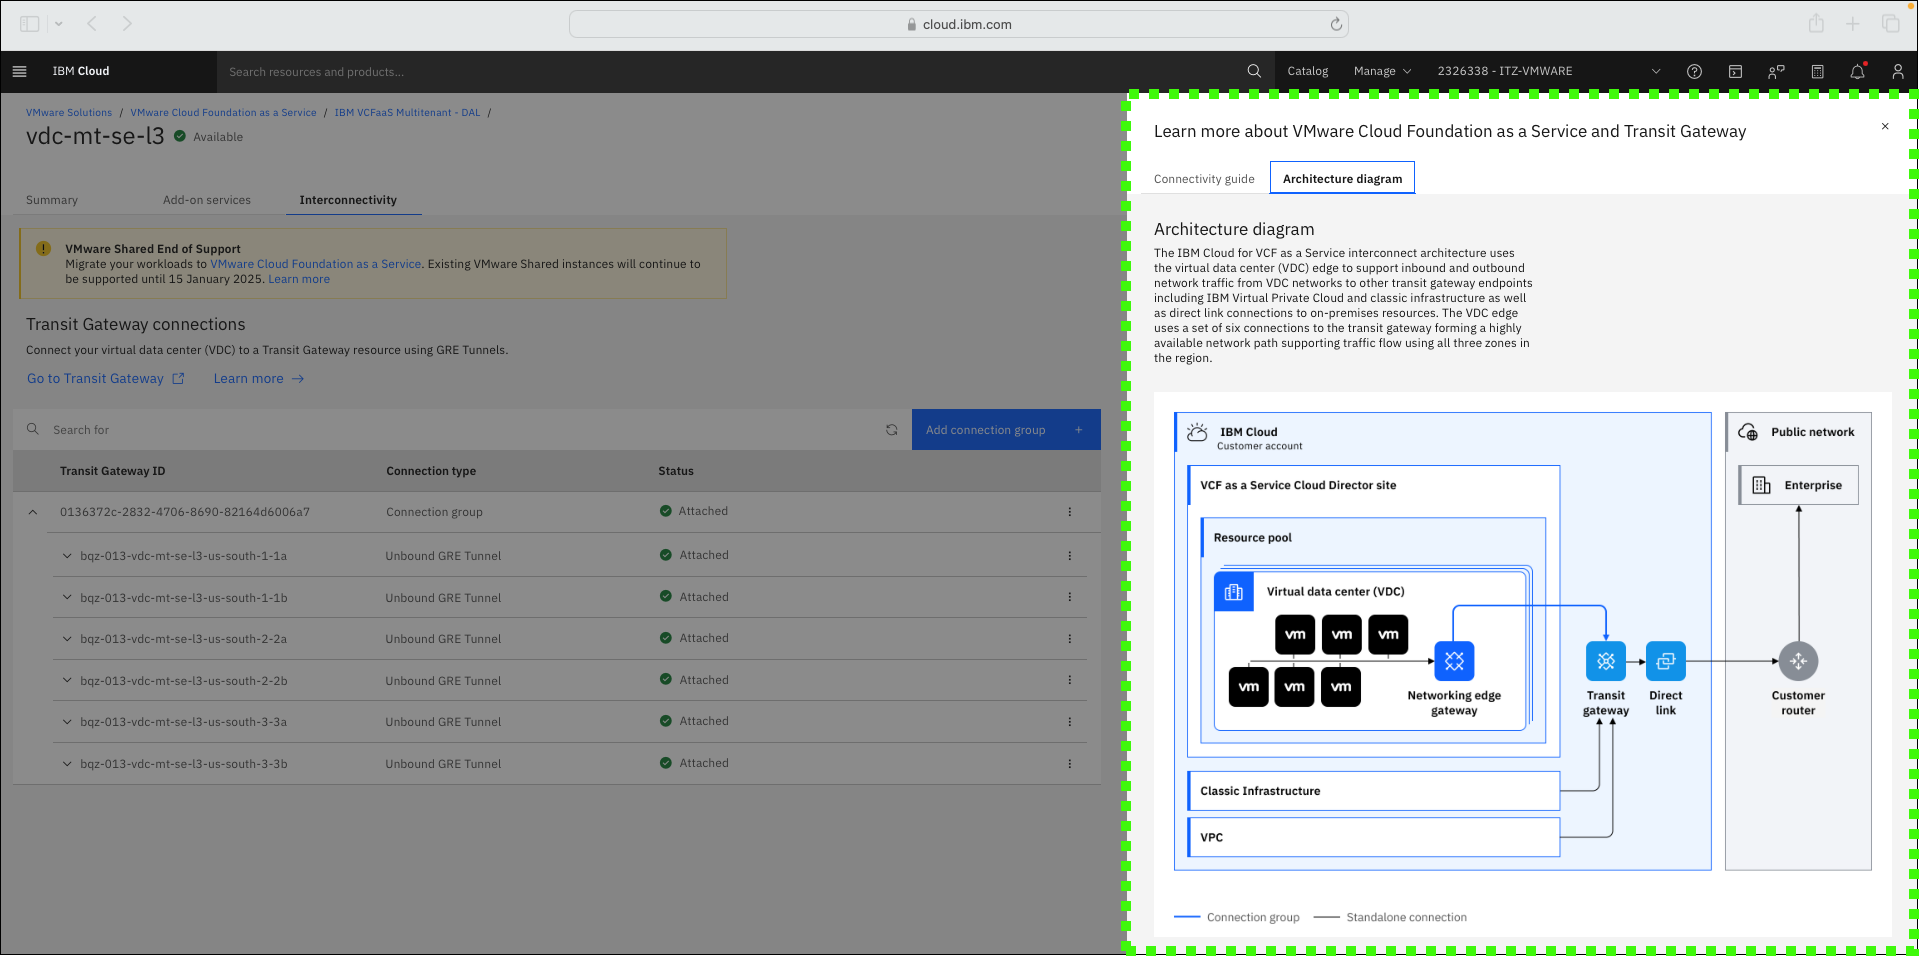Open overflow menu for us-south-3-3b tunnel
This screenshot has width=1919, height=956.
[x=1069, y=764]
